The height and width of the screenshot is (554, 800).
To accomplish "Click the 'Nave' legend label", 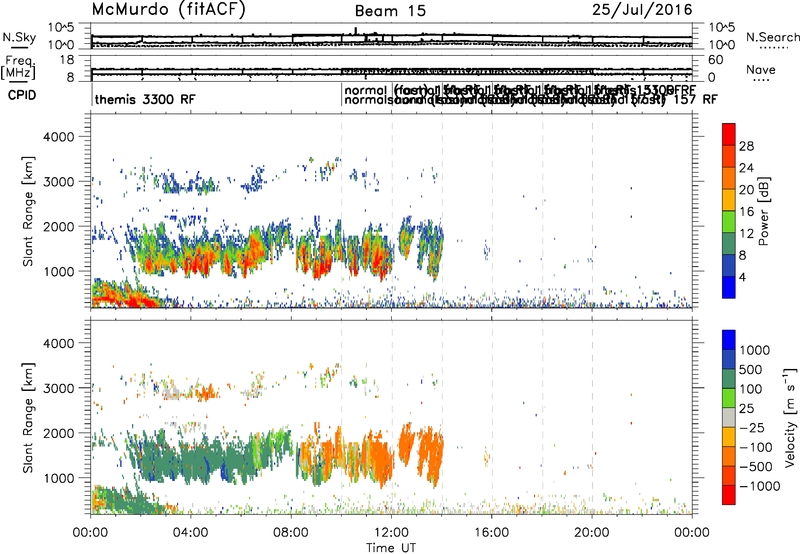I will pos(761,70).
